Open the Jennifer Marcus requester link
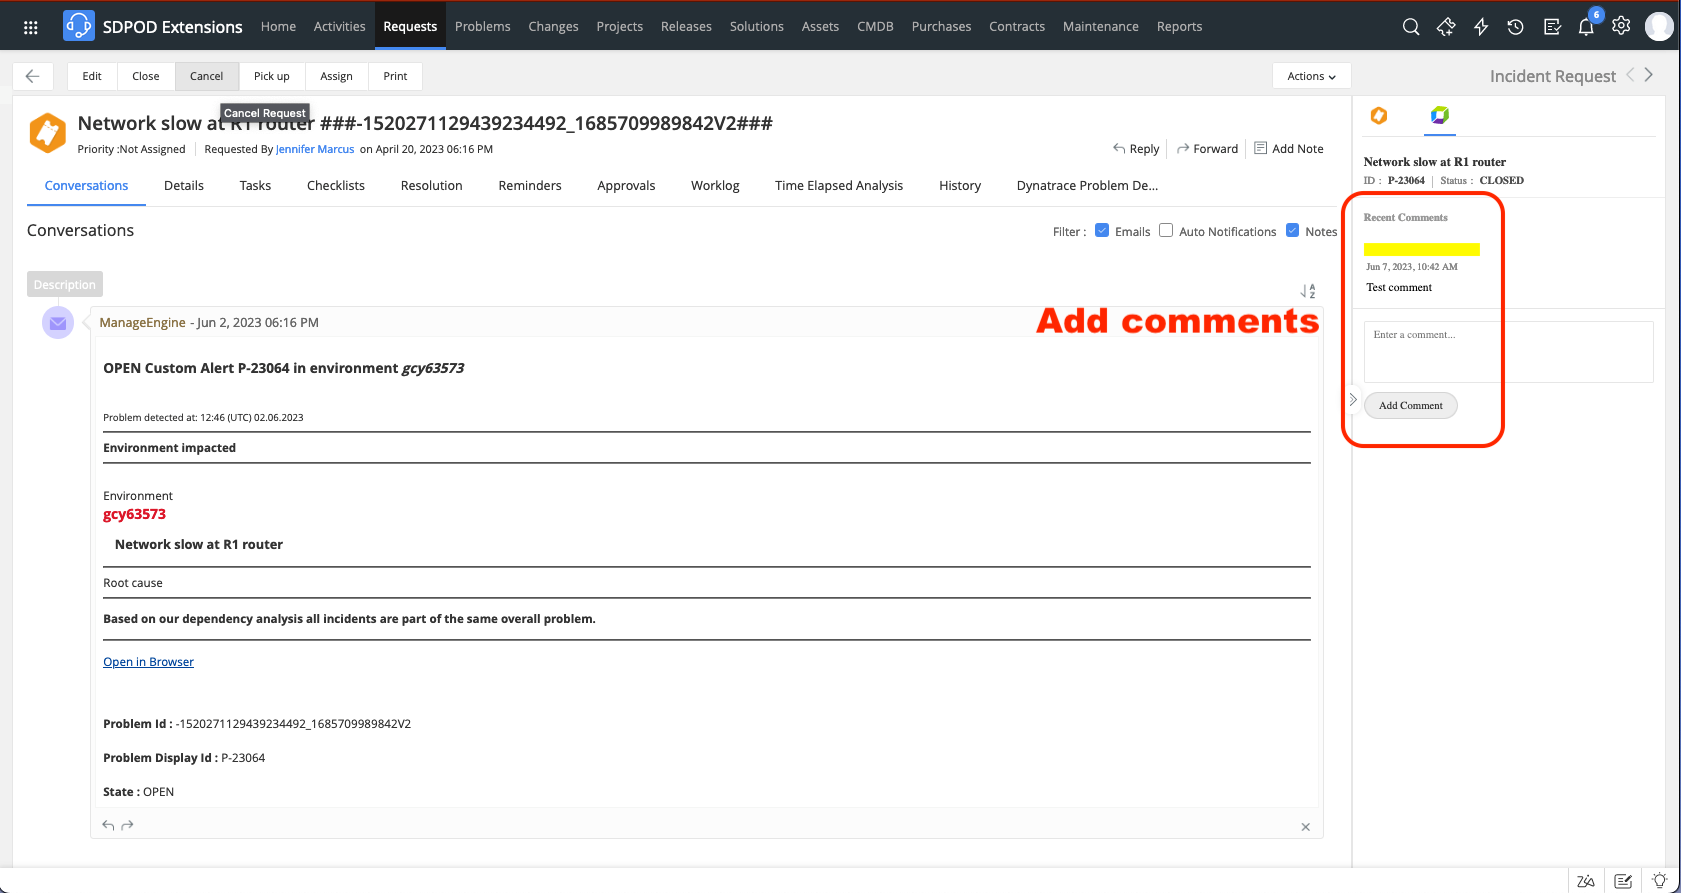Image resolution: width=1681 pixels, height=893 pixels. (315, 149)
